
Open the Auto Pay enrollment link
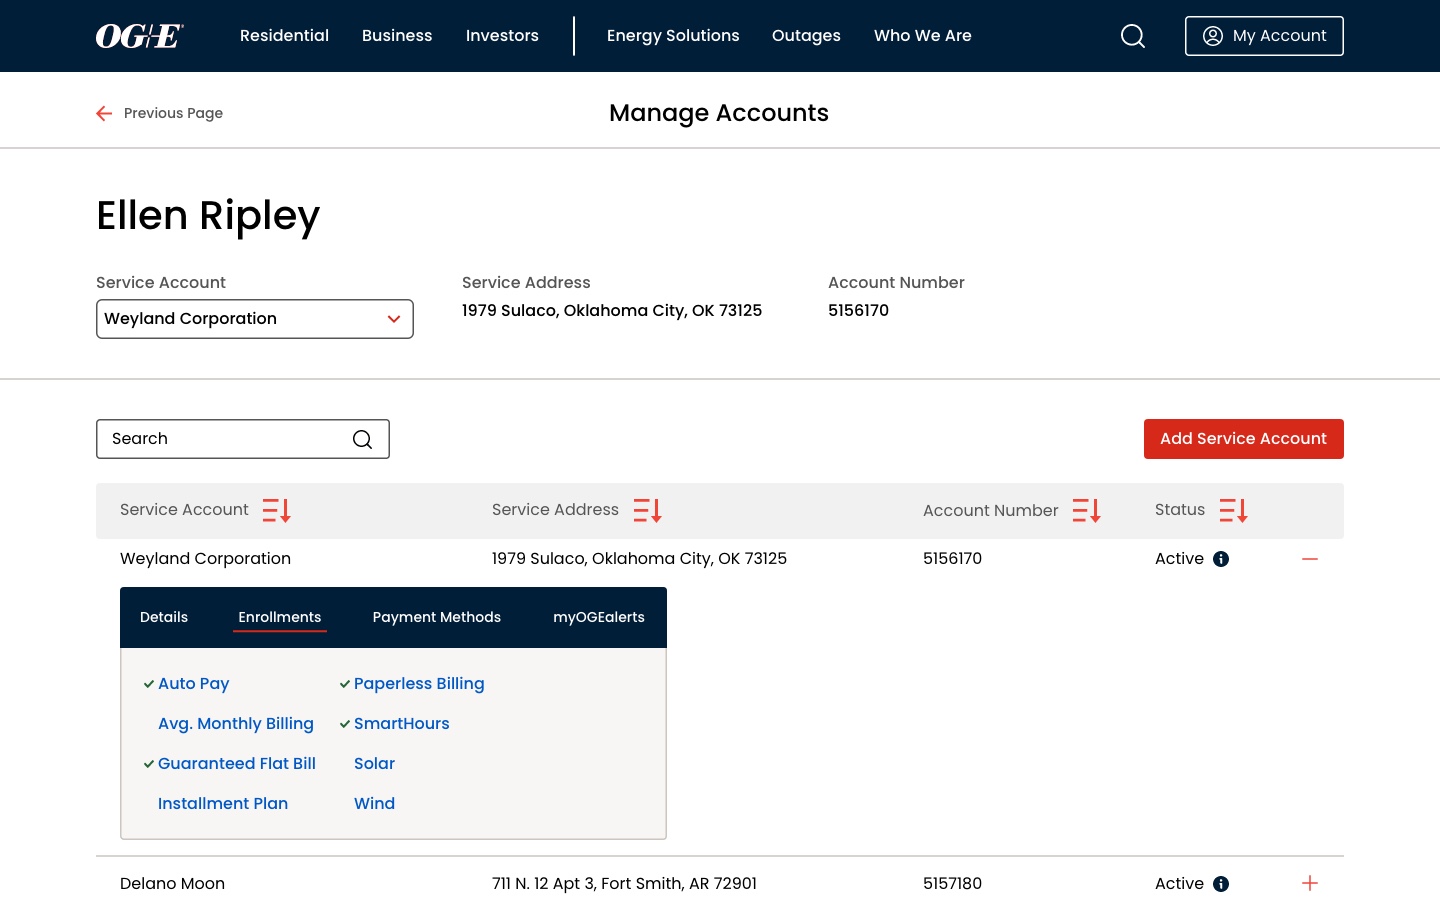194,684
